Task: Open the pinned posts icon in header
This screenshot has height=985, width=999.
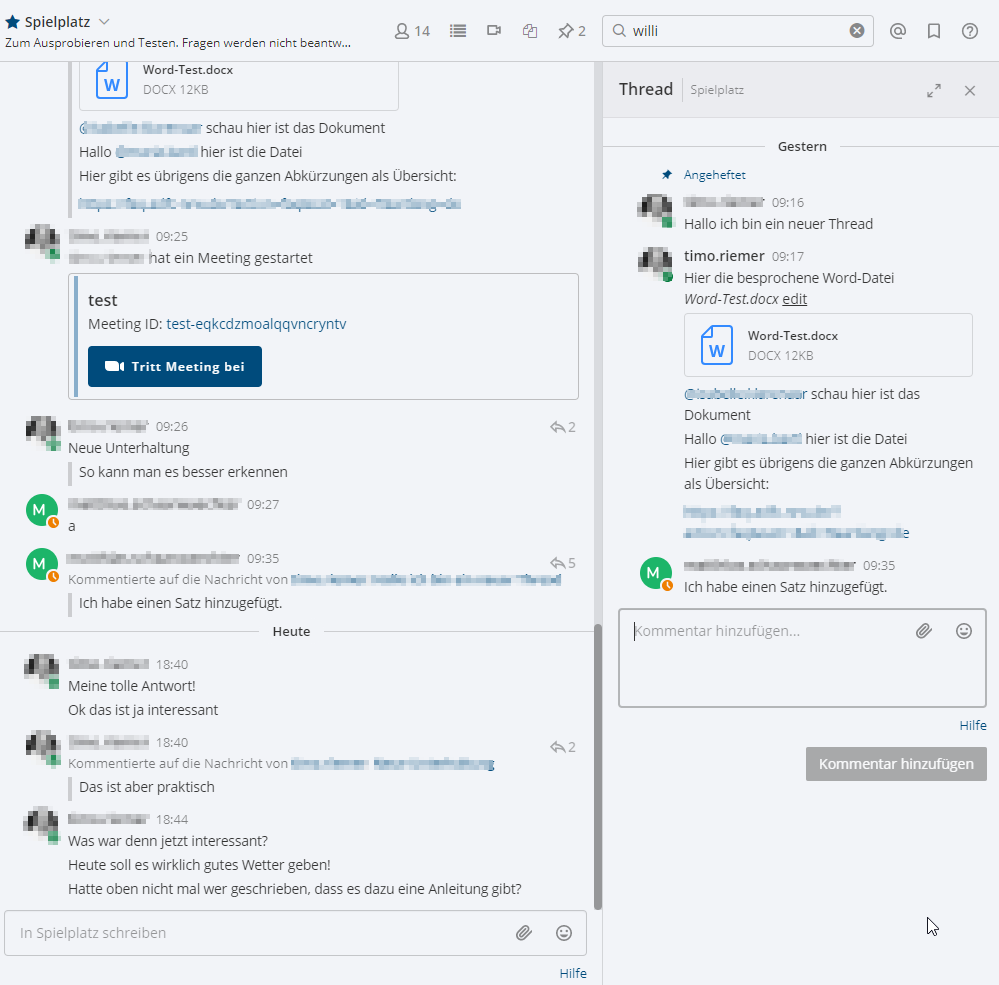Action: coord(571,31)
